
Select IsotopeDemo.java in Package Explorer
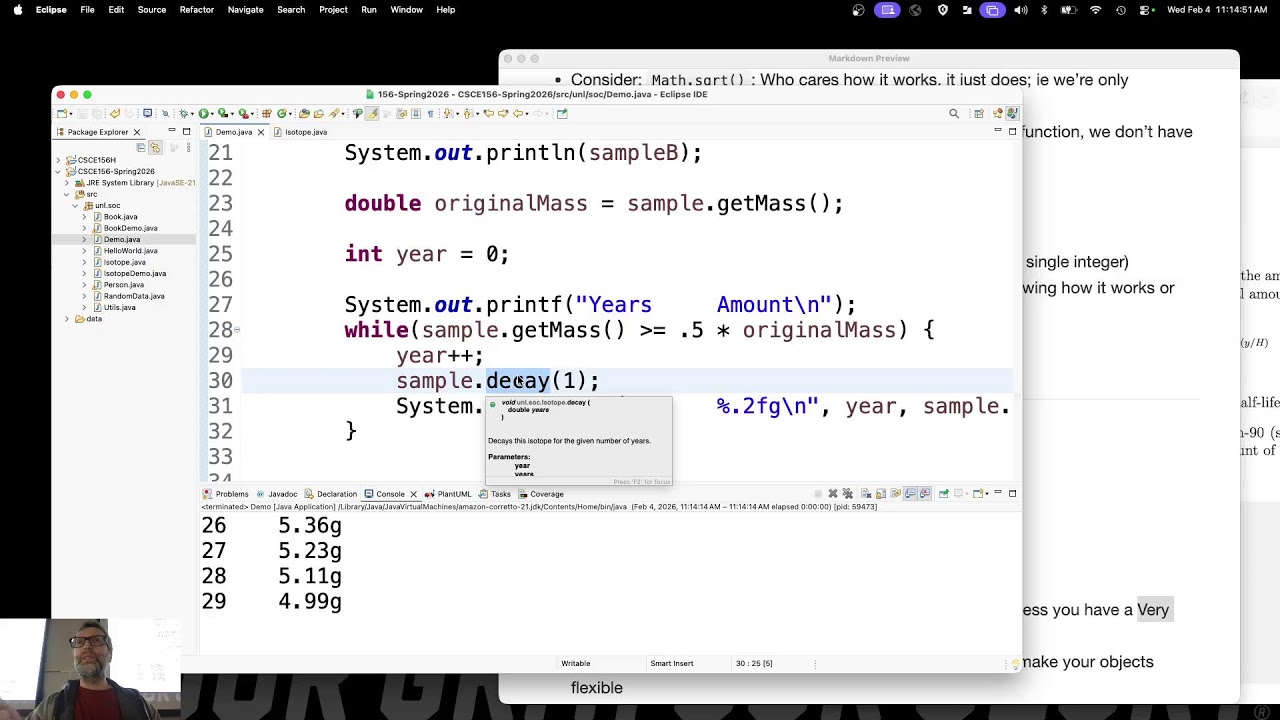pos(134,273)
